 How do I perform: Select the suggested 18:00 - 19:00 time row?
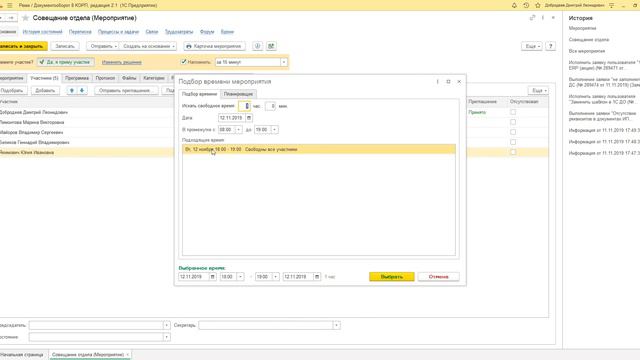[319, 149]
